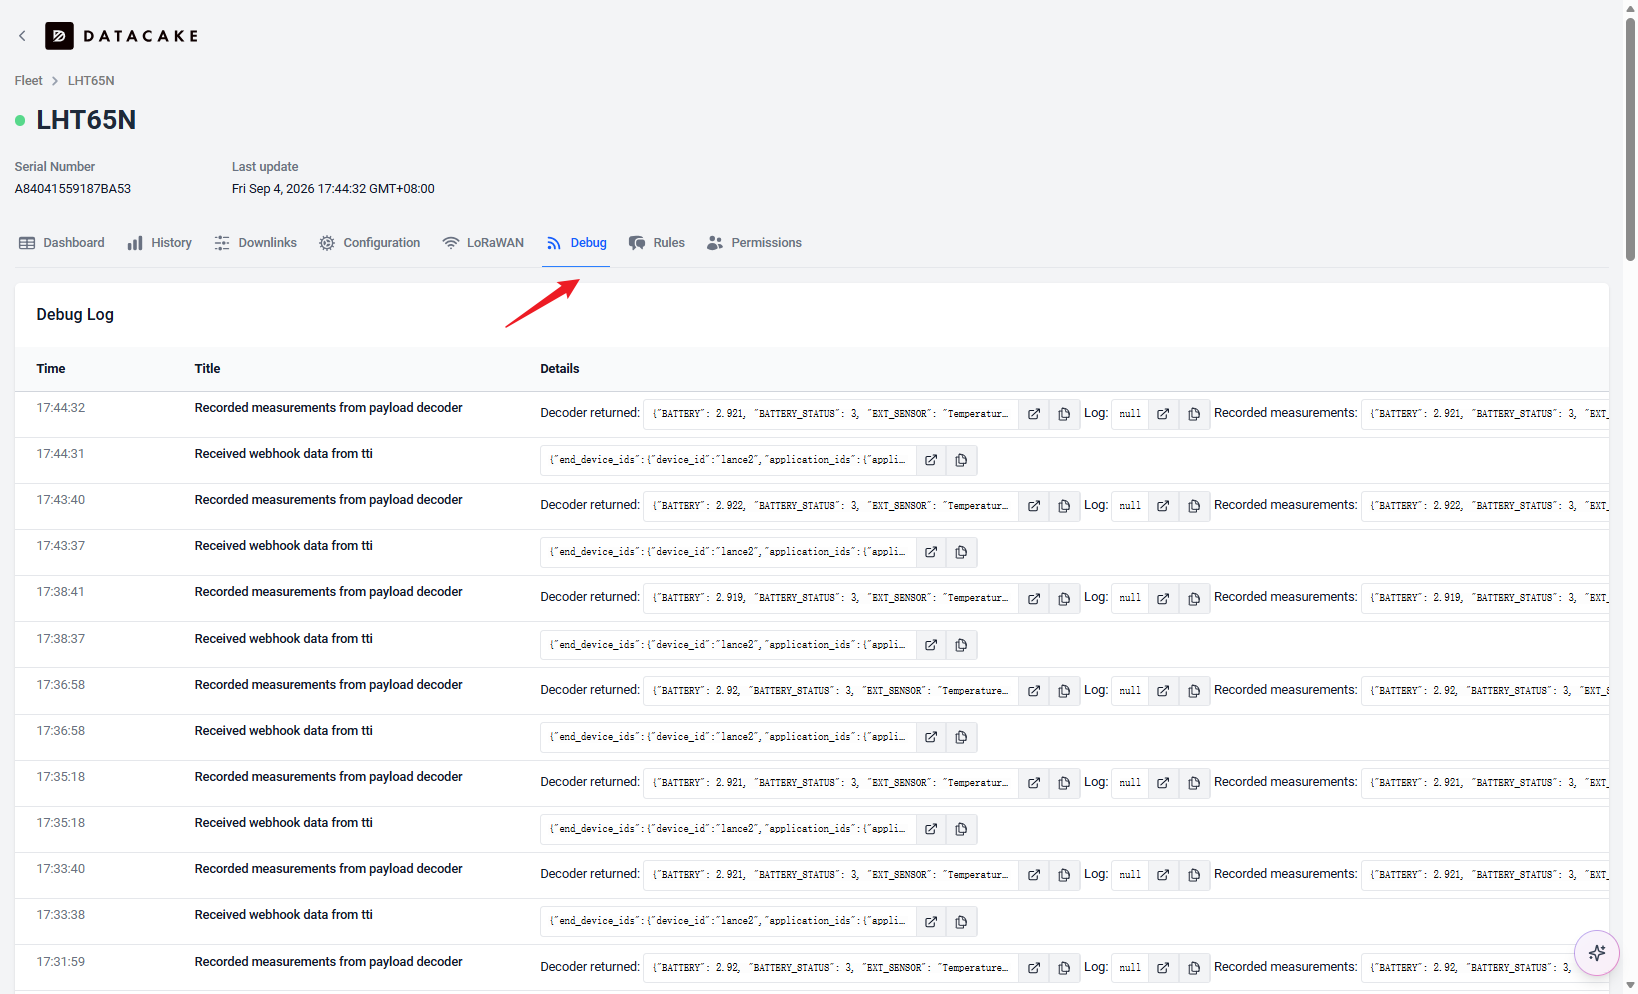Copy webhook data in 17:35:18 webhook row
The image size is (1638, 994).
pyautogui.click(x=961, y=829)
